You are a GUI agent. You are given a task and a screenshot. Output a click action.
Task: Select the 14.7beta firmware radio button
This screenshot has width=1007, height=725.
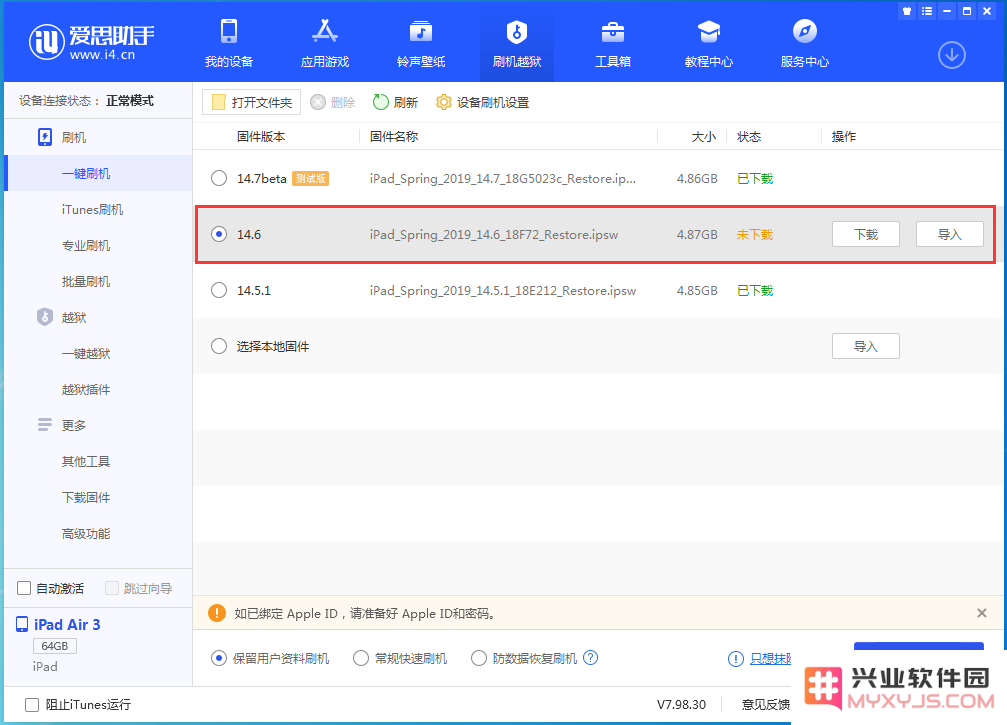219,178
